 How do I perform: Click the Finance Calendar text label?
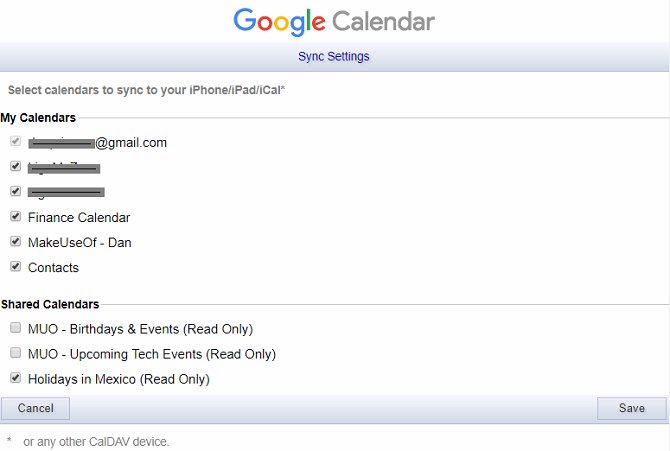pyautogui.click(x=79, y=217)
